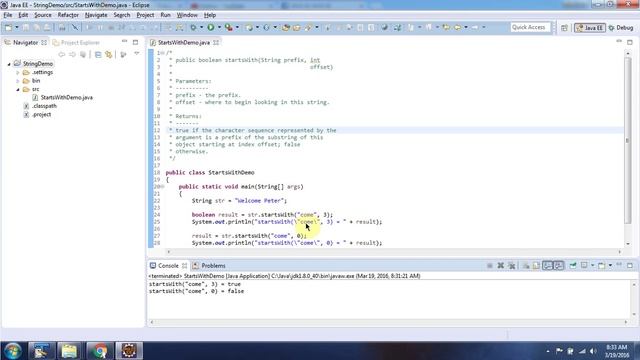Click Remove All Terminated Launches console icon
This screenshot has width=640, height=360.
(x=512, y=266)
